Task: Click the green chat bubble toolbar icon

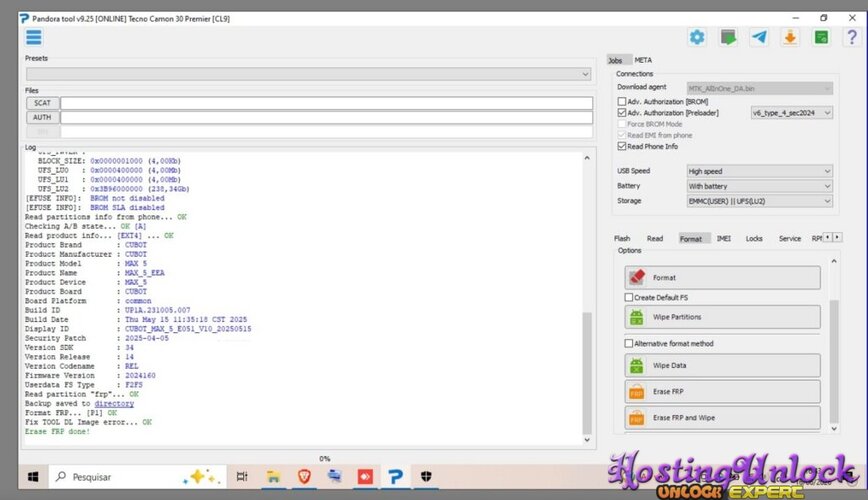Action: pyautogui.click(x=728, y=37)
